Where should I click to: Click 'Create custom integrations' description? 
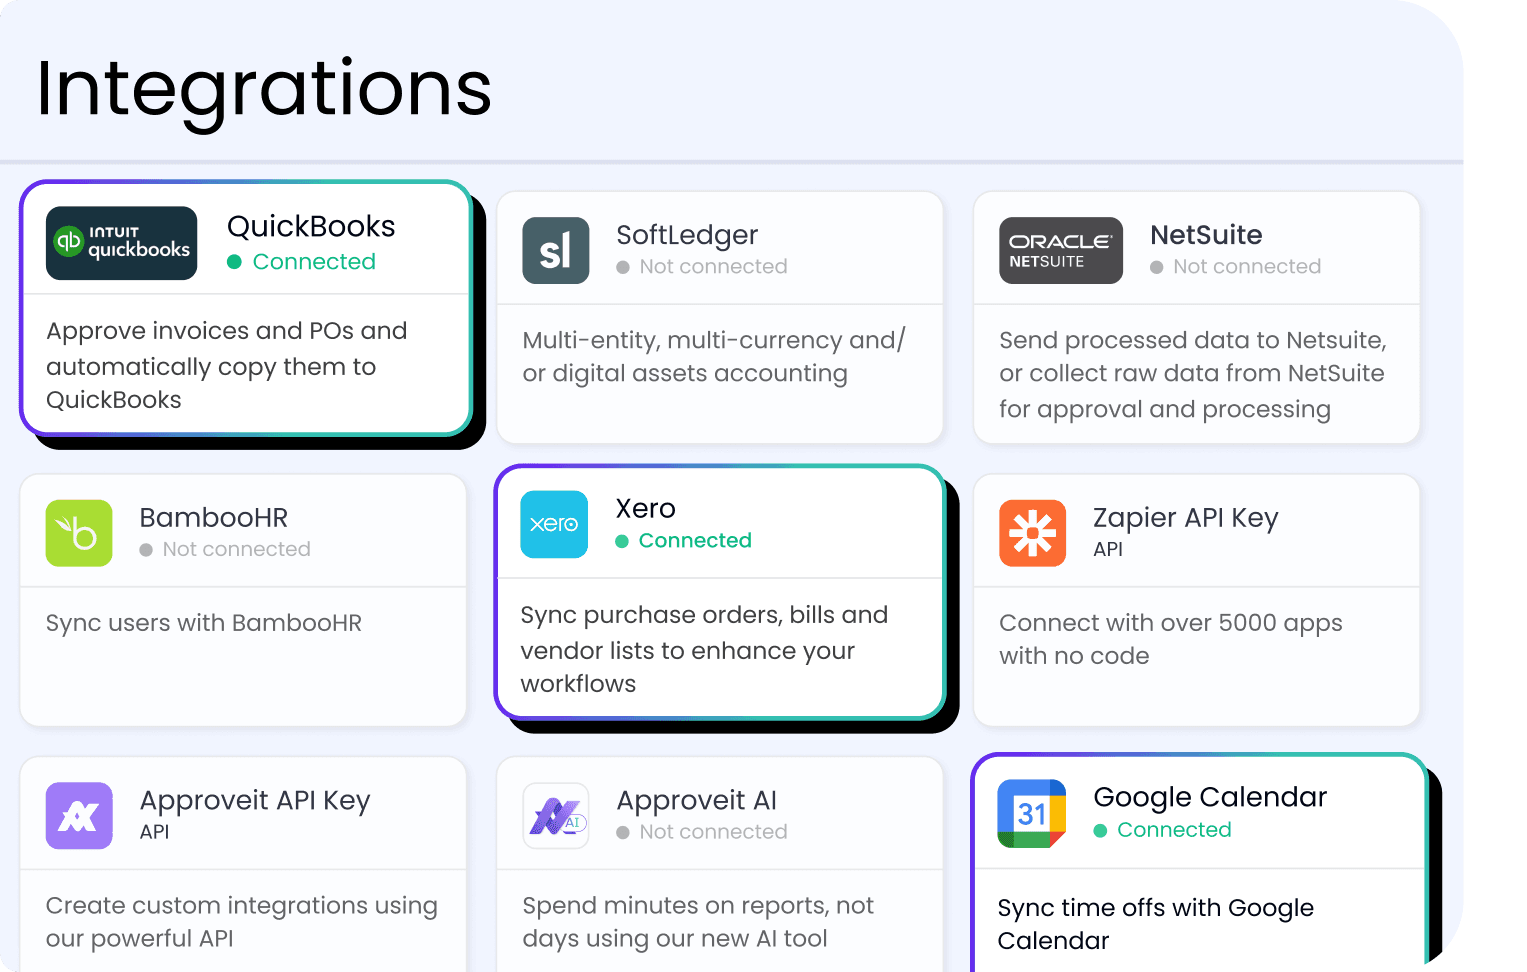click(x=242, y=922)
